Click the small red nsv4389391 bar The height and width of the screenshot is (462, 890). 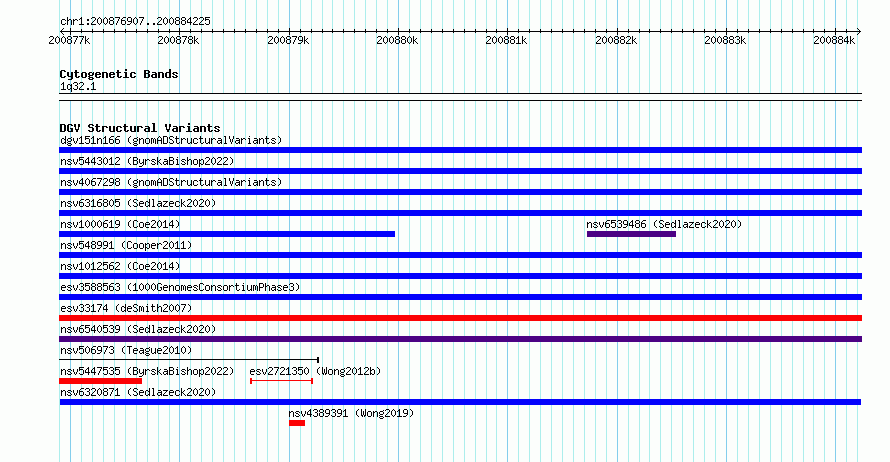[297, 423]
